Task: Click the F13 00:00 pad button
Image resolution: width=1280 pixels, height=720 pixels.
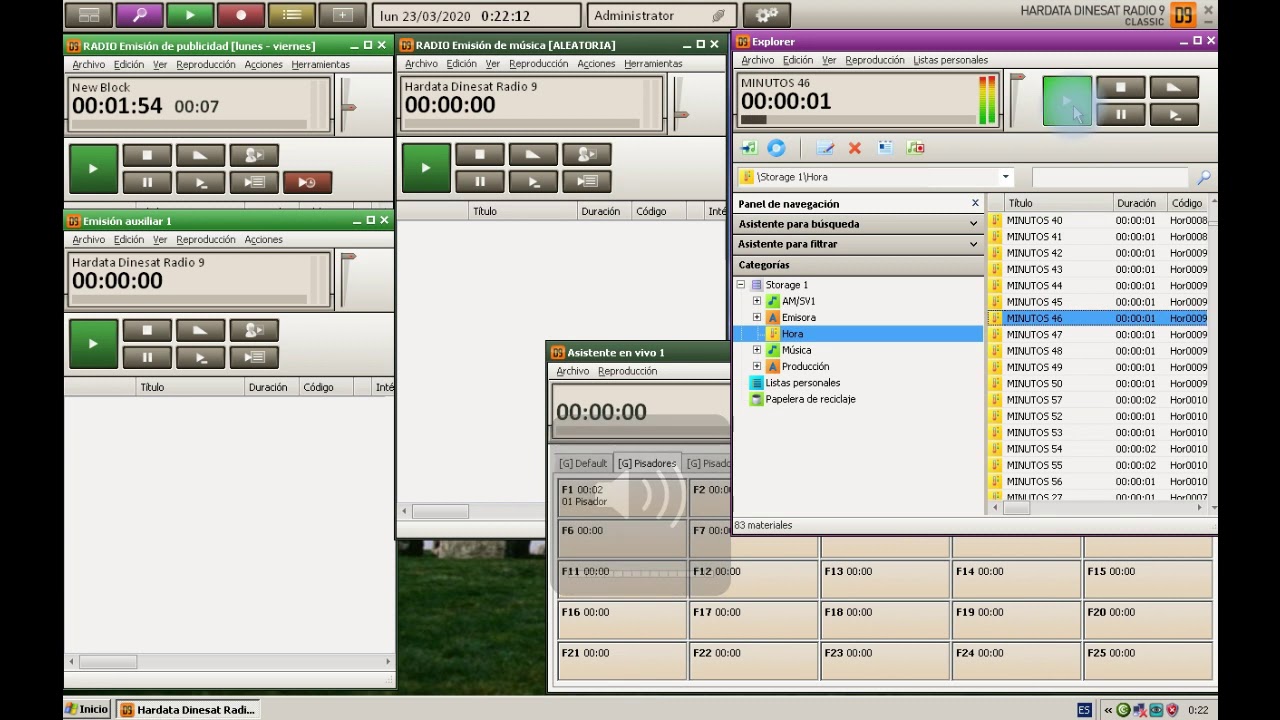Action: coord(884,581)
